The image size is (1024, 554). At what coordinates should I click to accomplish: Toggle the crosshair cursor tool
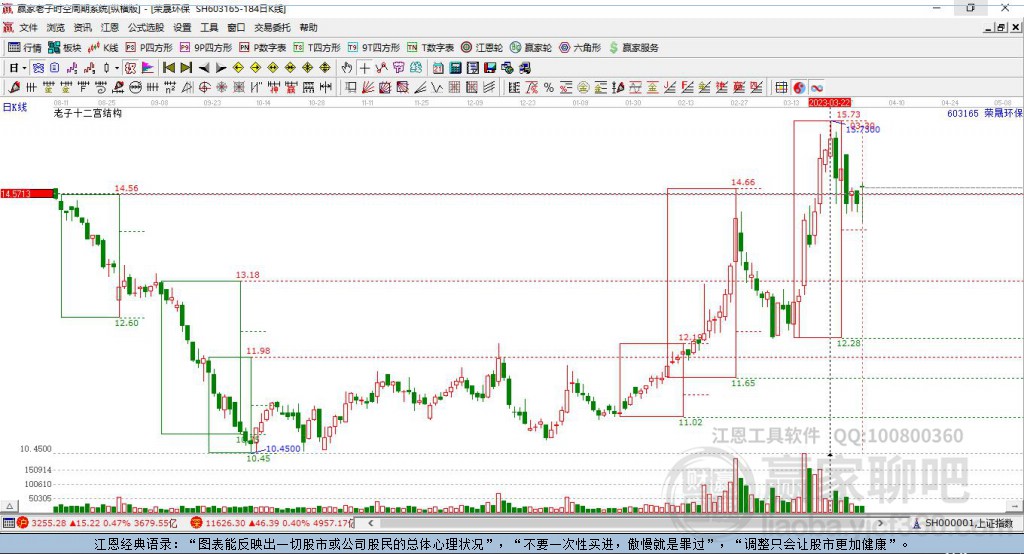[x=364, y=68]
